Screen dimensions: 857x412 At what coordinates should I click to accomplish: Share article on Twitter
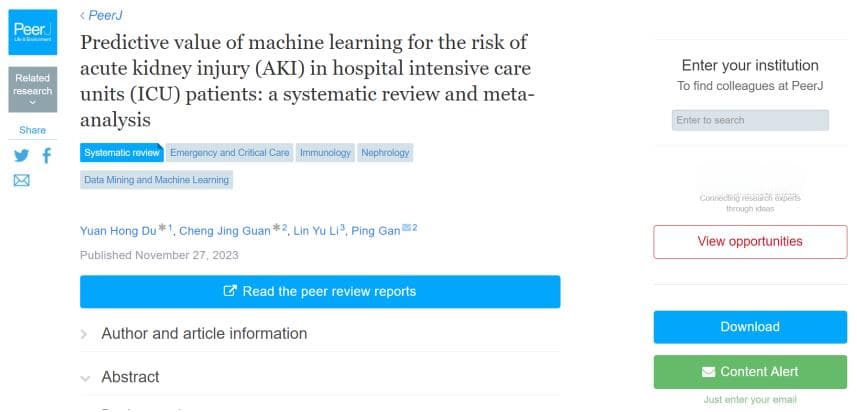pos(21,156)
